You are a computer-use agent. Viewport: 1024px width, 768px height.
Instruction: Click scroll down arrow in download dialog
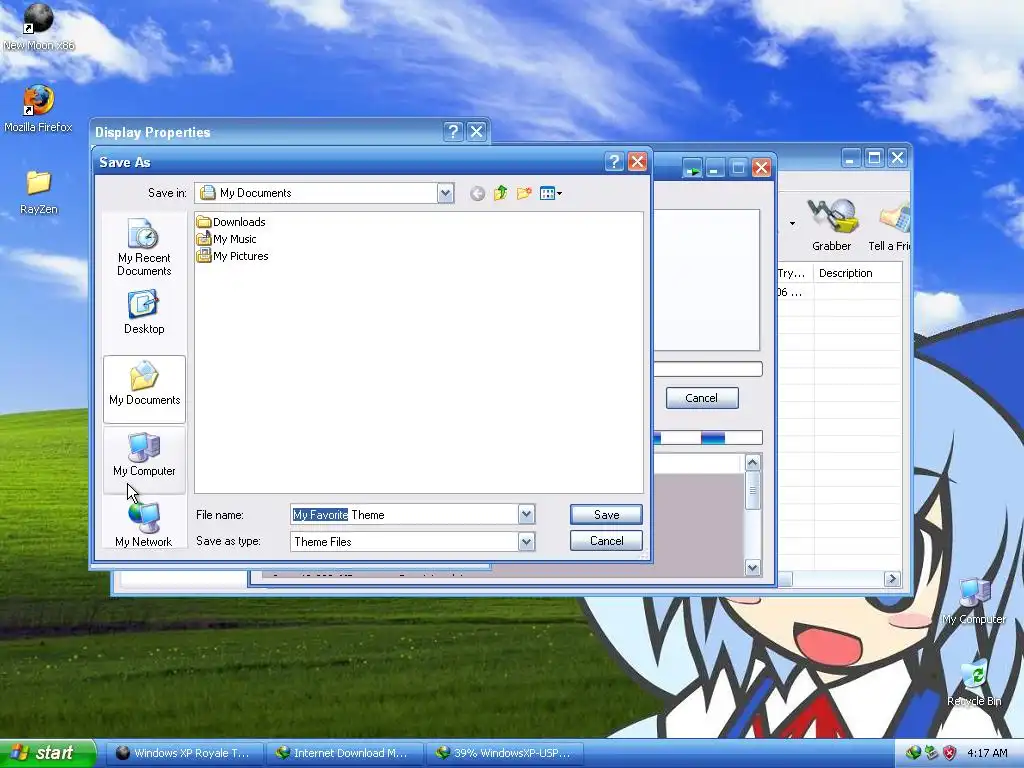coord(752,568)
